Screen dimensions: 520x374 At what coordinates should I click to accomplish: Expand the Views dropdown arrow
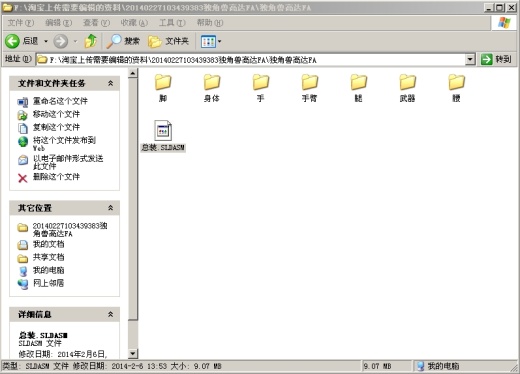[219, 41]
